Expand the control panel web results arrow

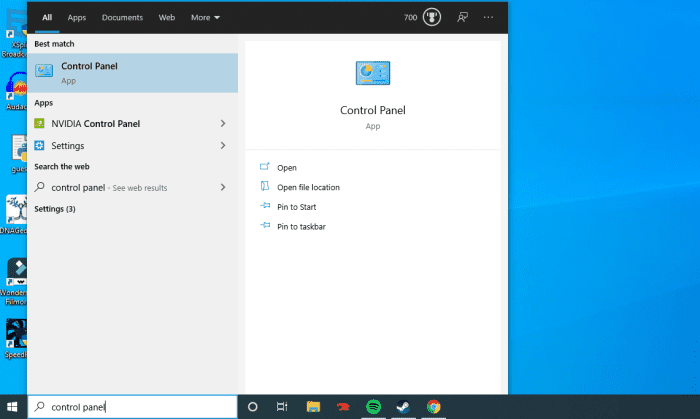pos(223,187)
